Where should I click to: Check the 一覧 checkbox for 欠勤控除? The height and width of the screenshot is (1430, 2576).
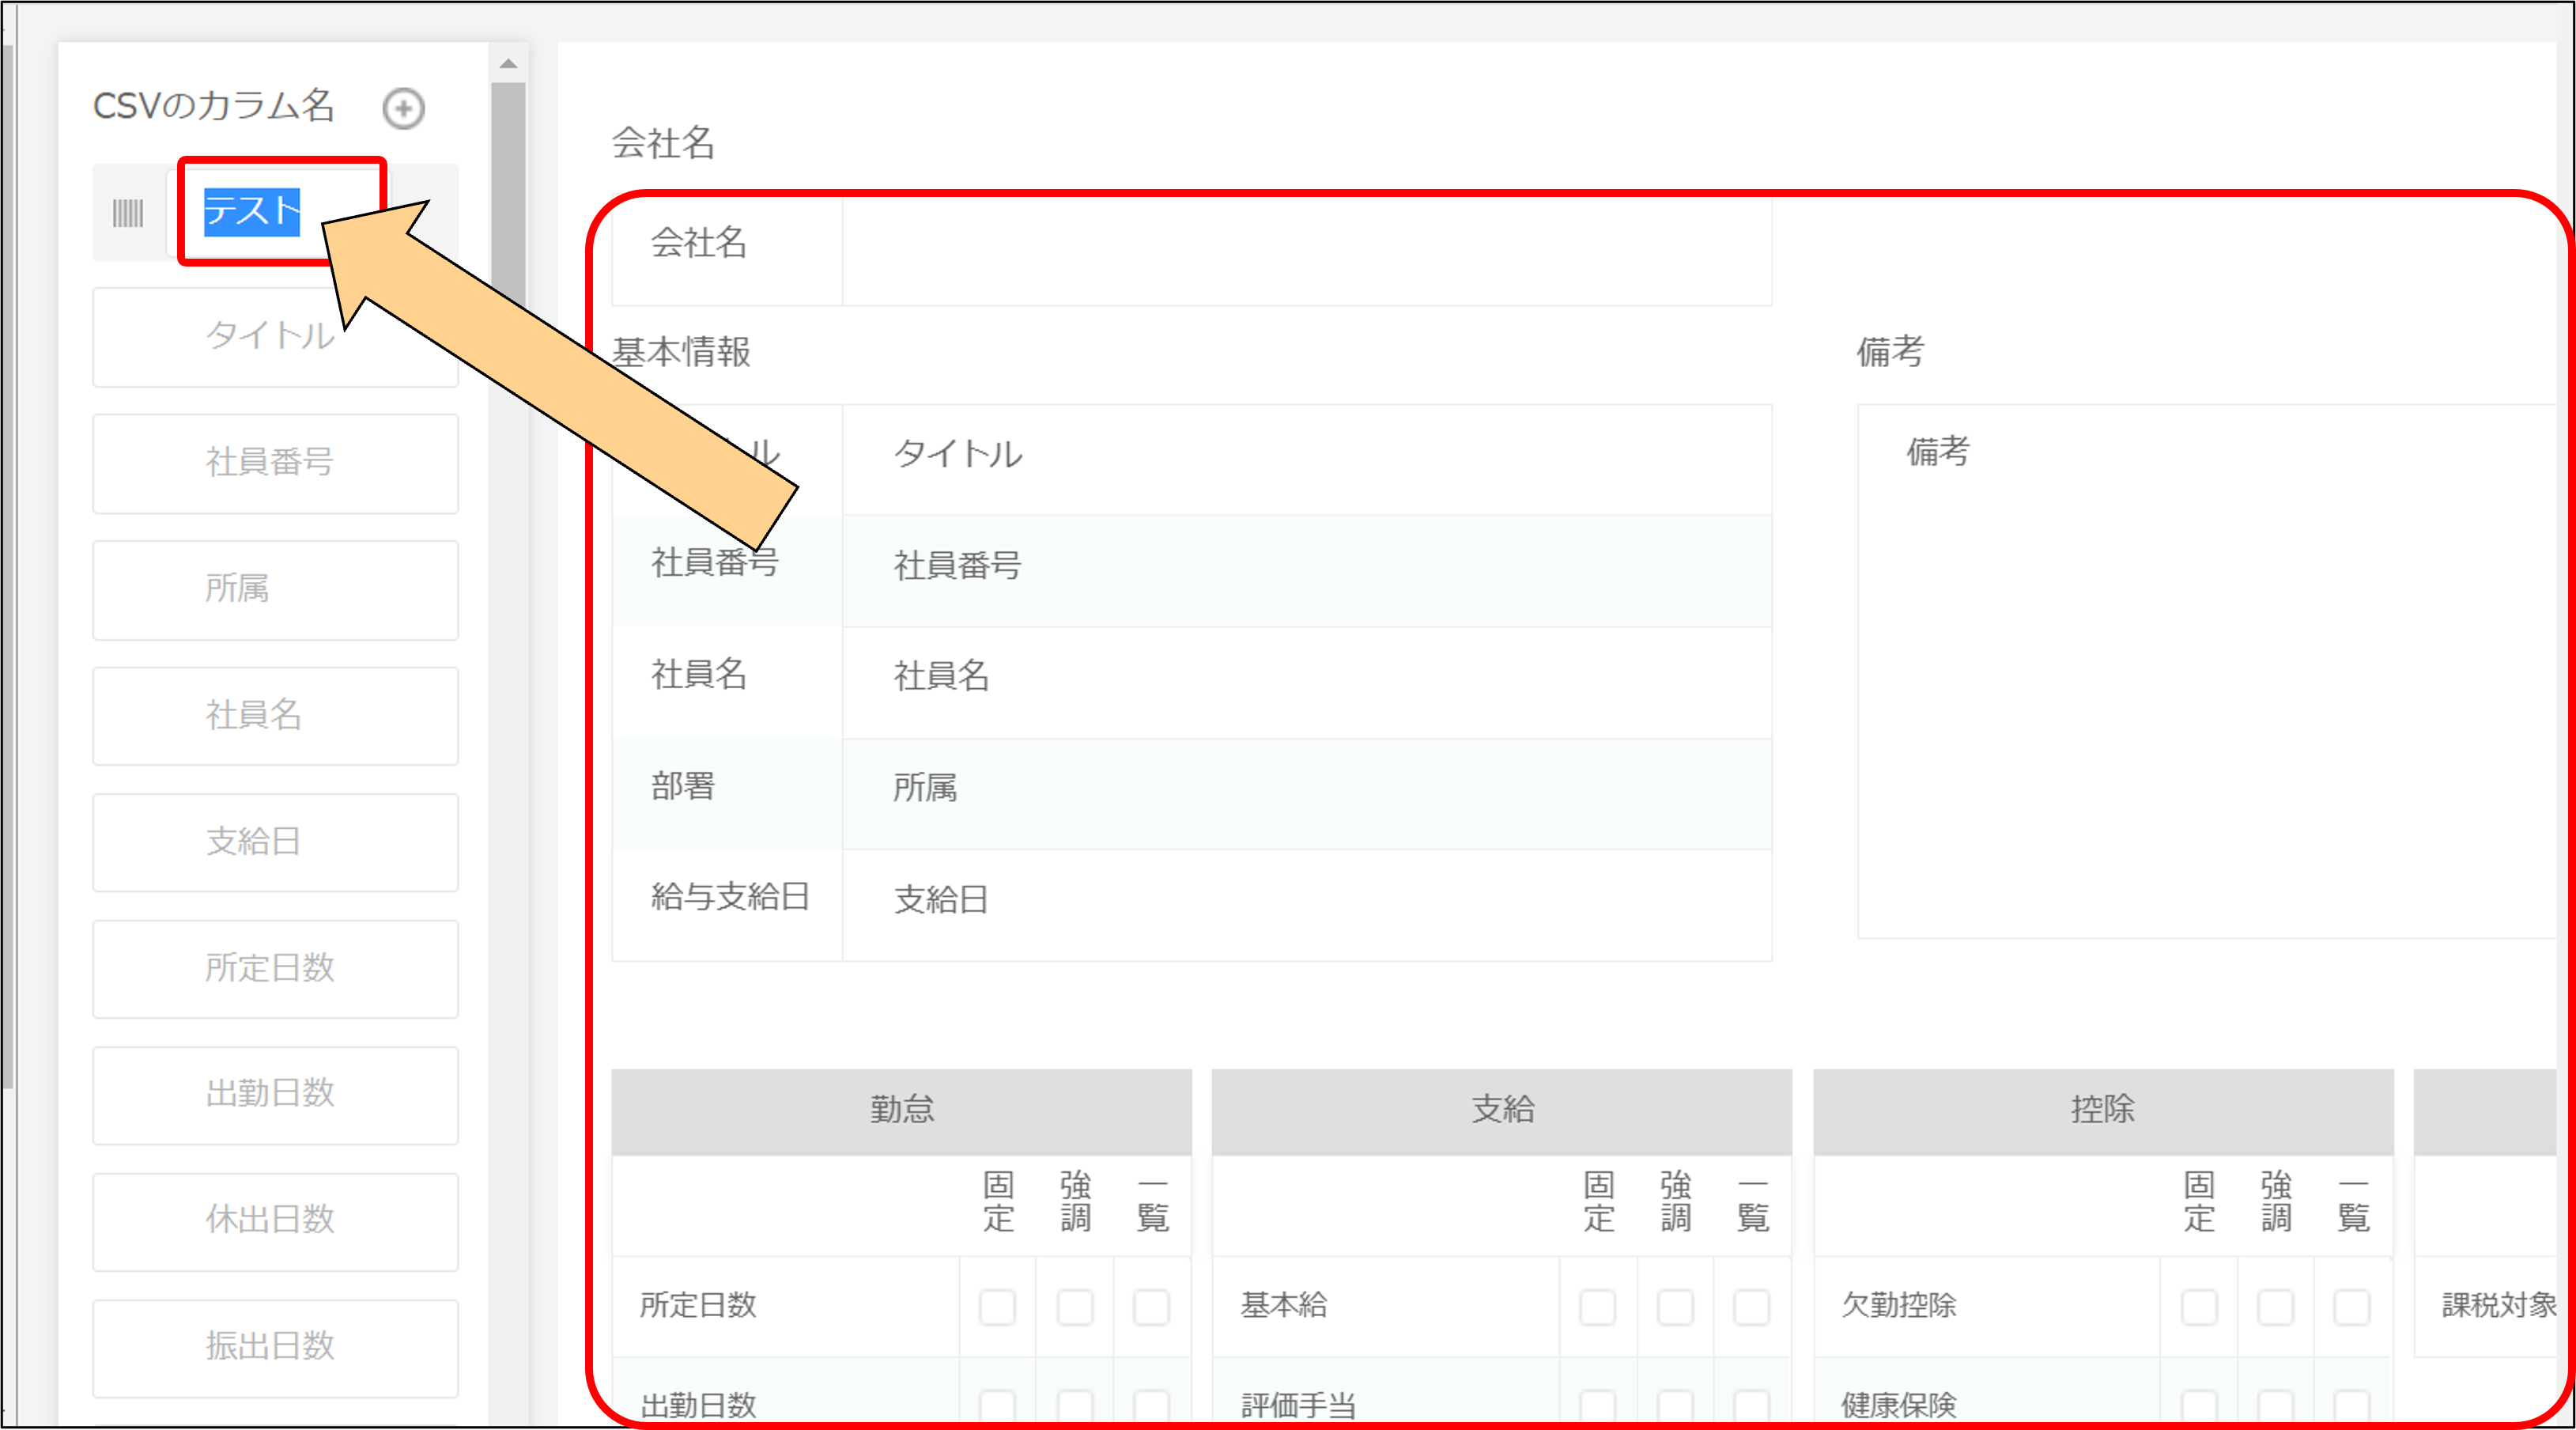[2351, 1306]
